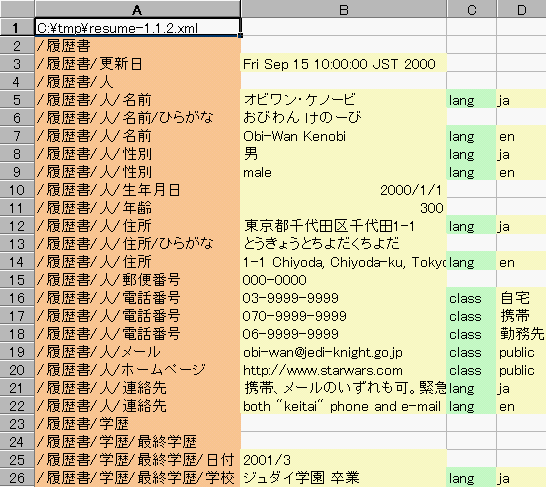The image size is (546, 487).
Task: Select column A header
Action: coord(138,9)
